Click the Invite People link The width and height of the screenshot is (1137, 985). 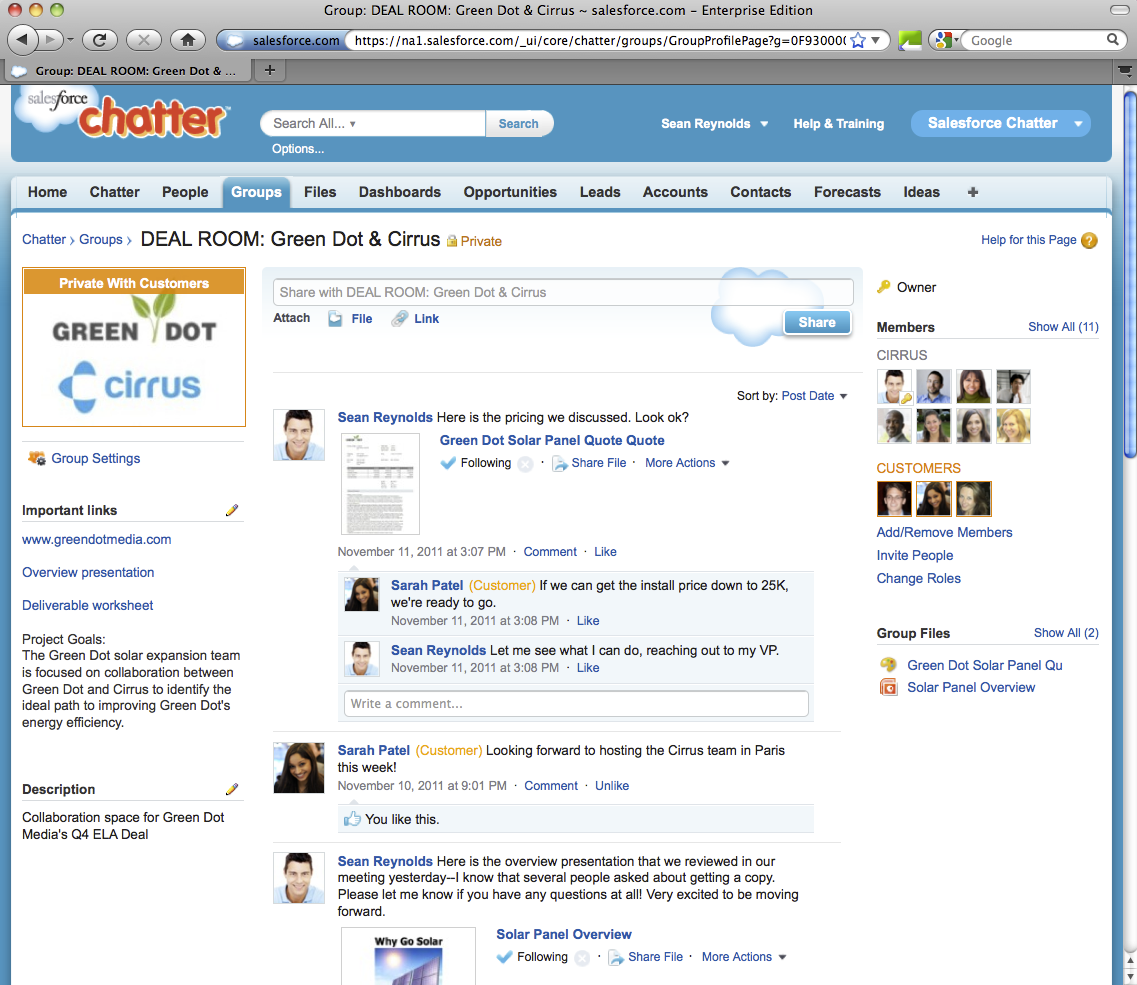coord(914,556)
